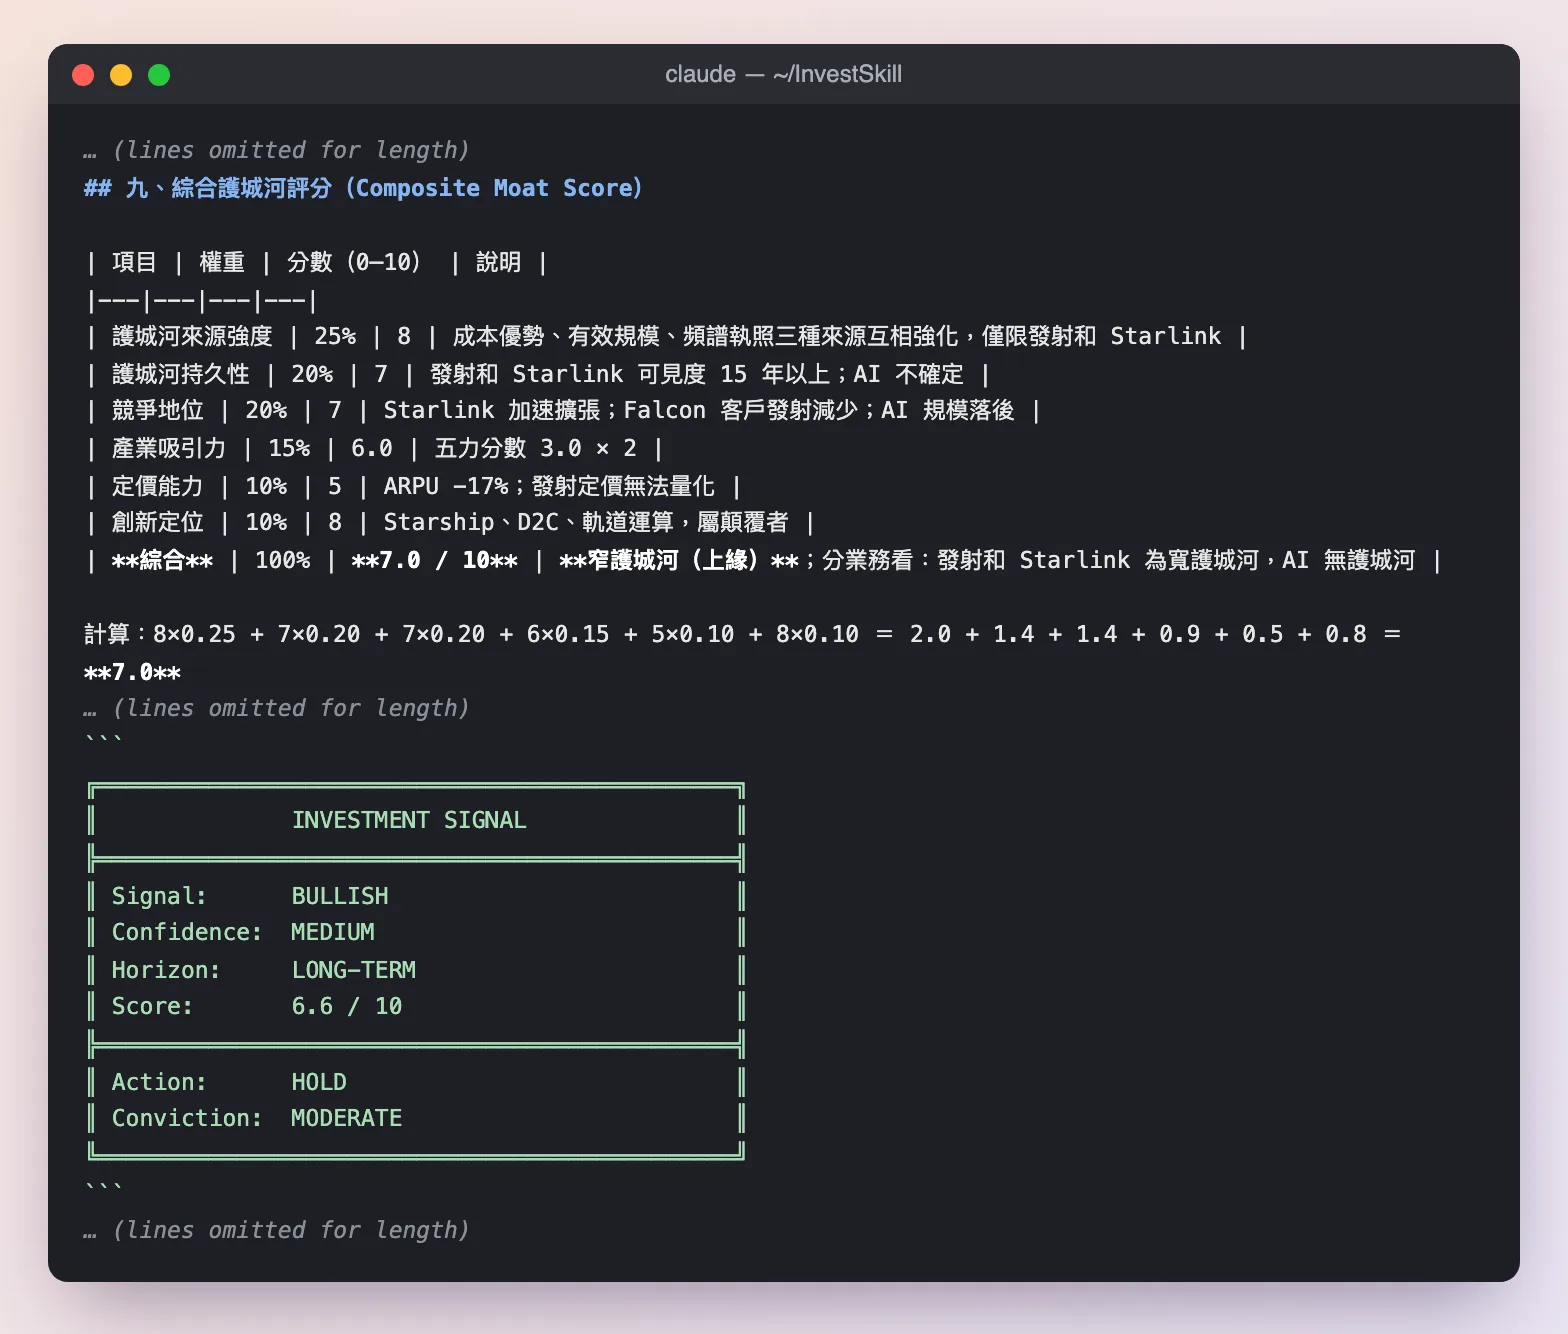Select the "創新定位" row label
The width and height of the screenshot is (1568, 1334).
click(x=157, y=522)
